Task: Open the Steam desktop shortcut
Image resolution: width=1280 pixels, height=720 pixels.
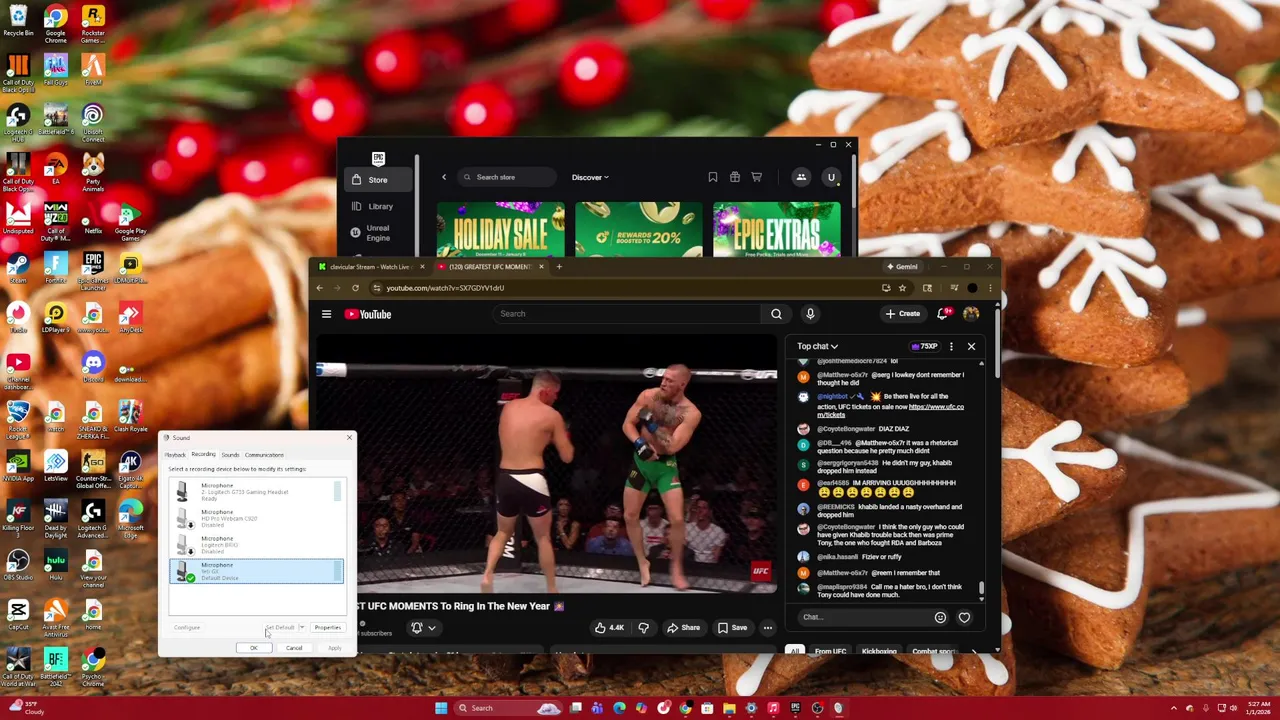Action: coord(18,268)
